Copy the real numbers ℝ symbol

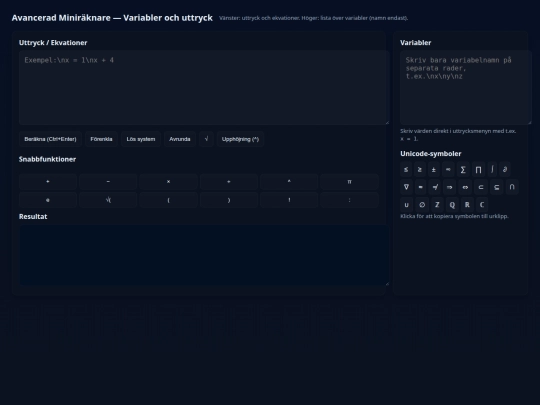point(467,205)
